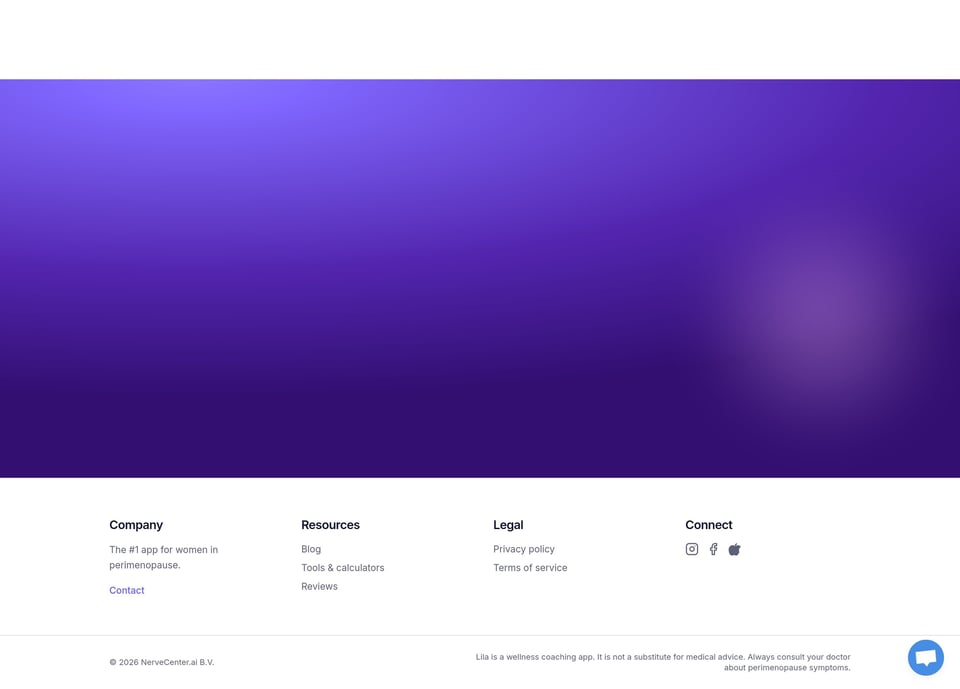Open the Apple App Store icon

[x=735, y=549]
